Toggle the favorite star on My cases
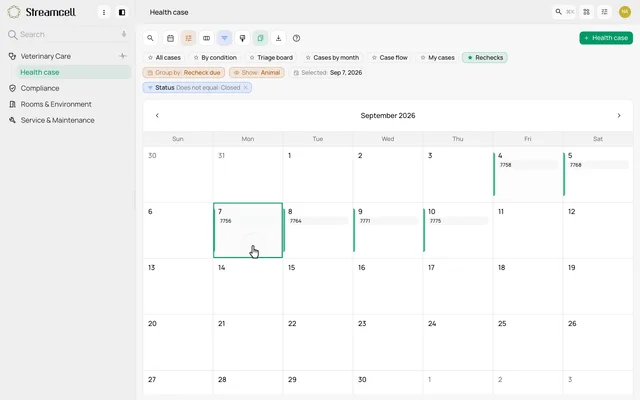This screenshot has height=400, width=640. [423, 58]
